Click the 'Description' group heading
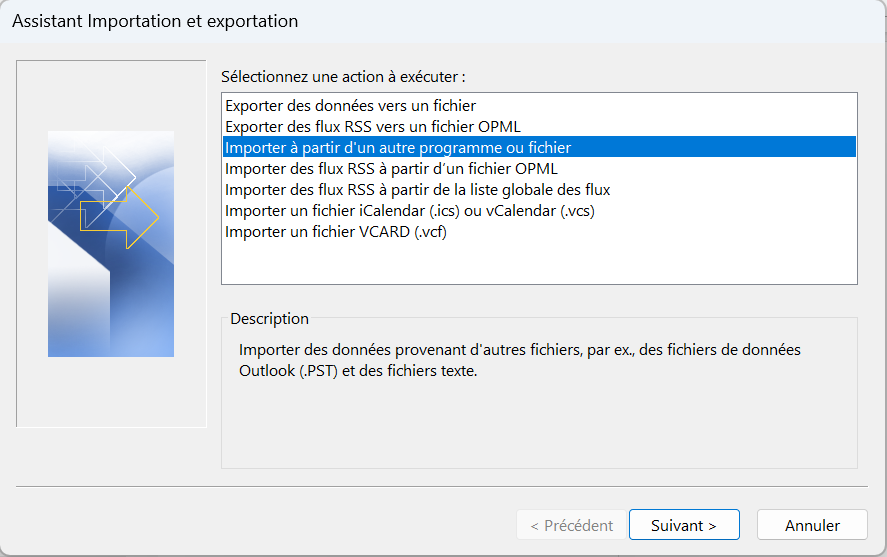Viewport: 887px width, 557px height. 269,319
